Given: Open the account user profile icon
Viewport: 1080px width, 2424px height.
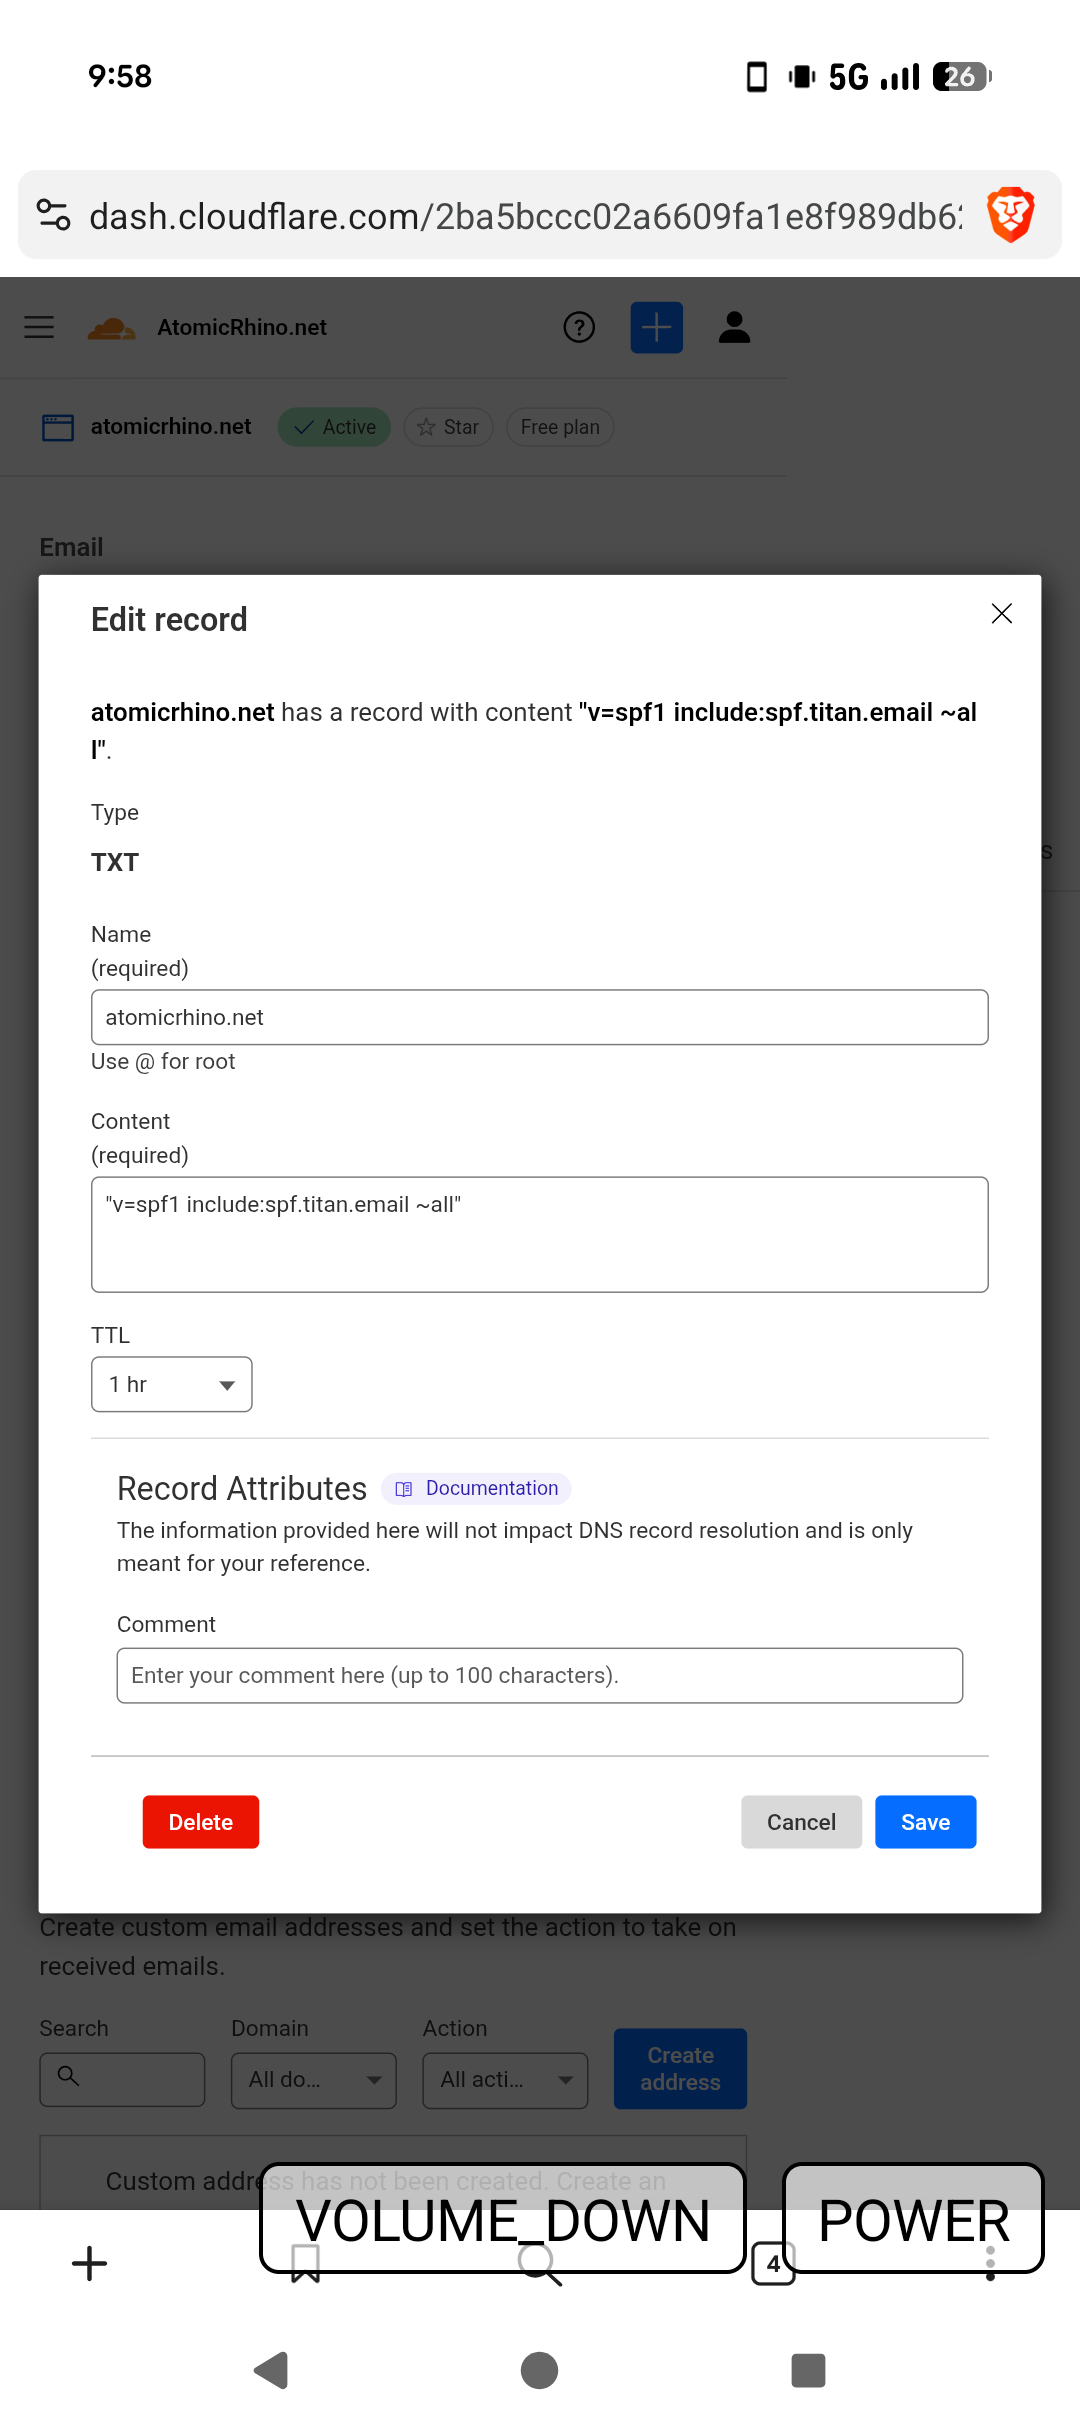Looking at the screenshot, I should [x=734, y=327].
